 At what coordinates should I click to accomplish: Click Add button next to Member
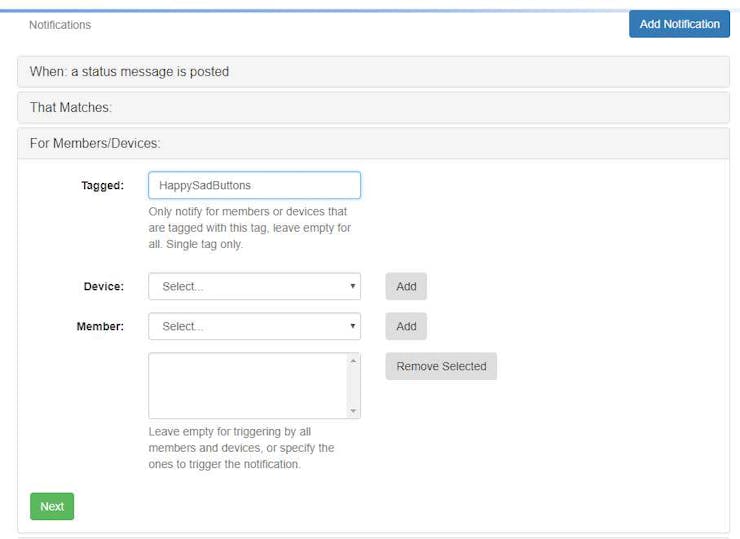point(406,326)
